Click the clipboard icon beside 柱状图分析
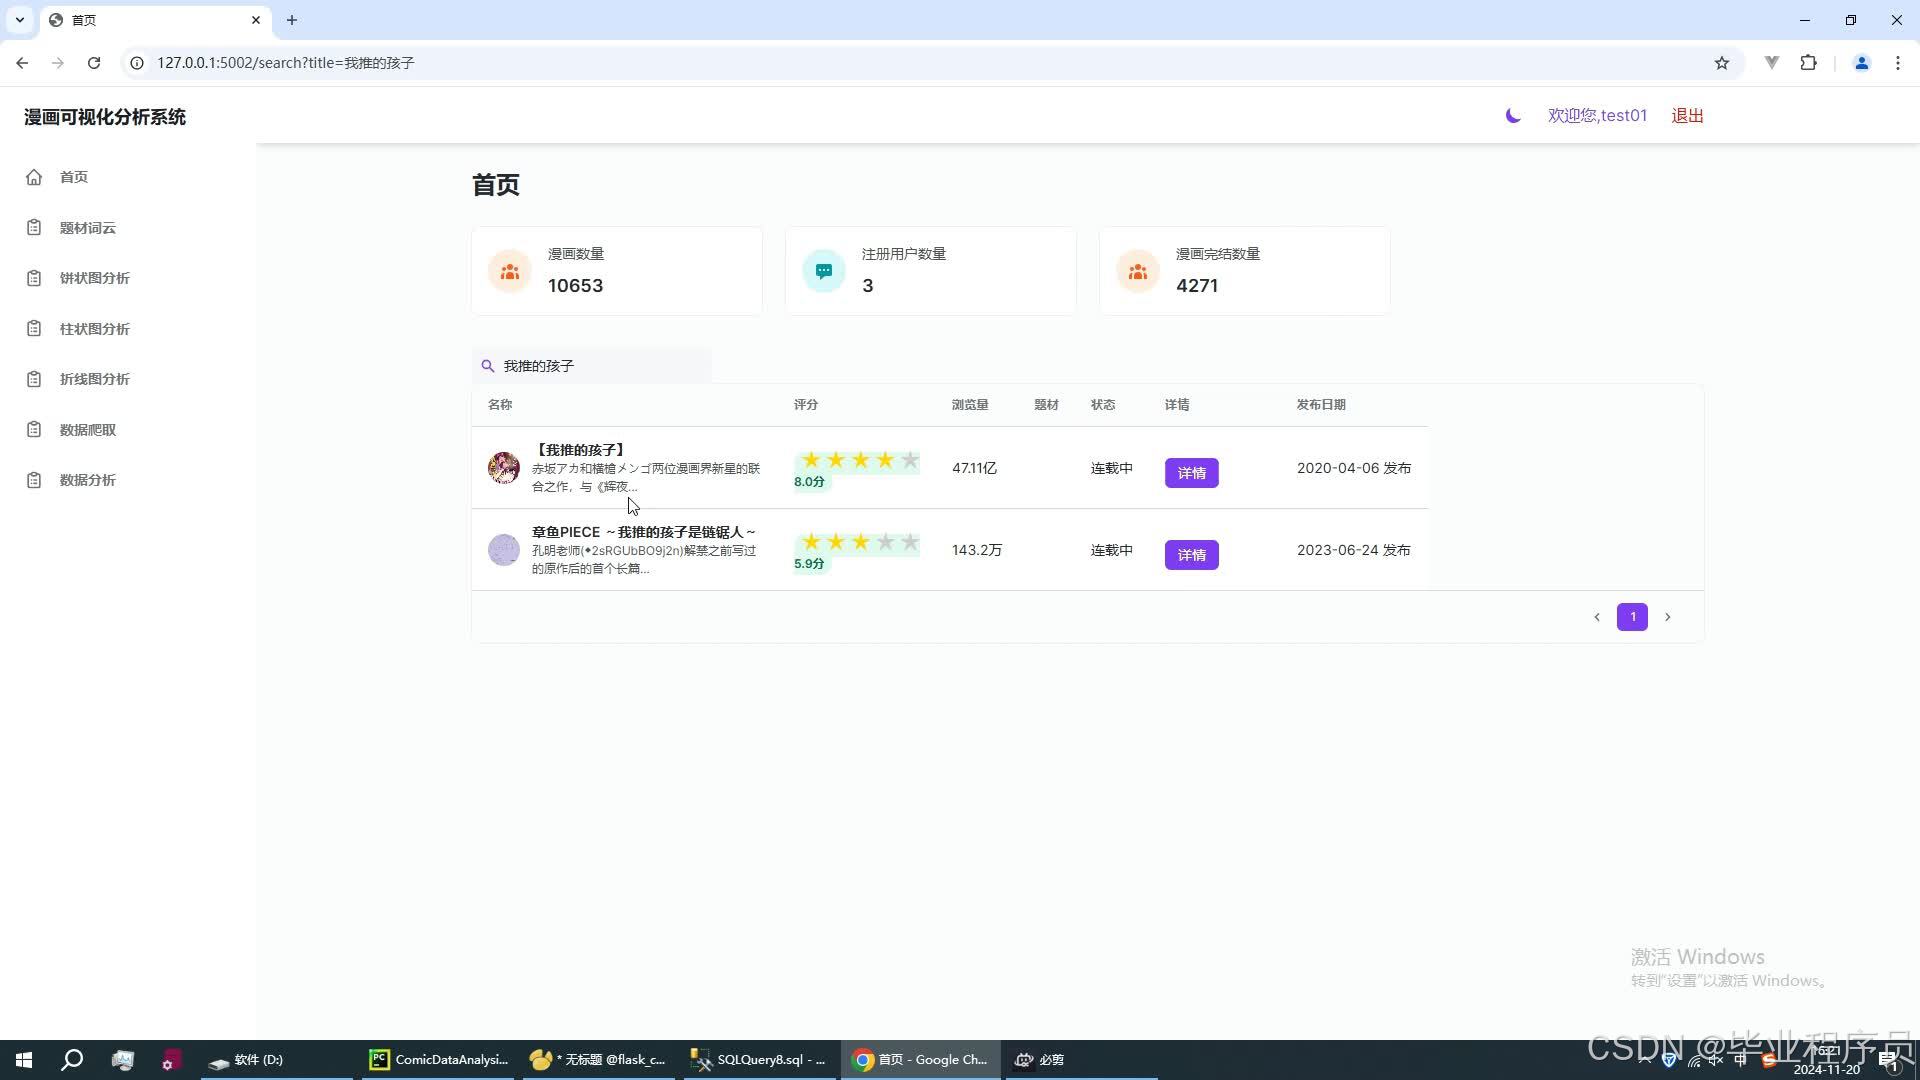1920x1080 pixels. click(34, 329)
